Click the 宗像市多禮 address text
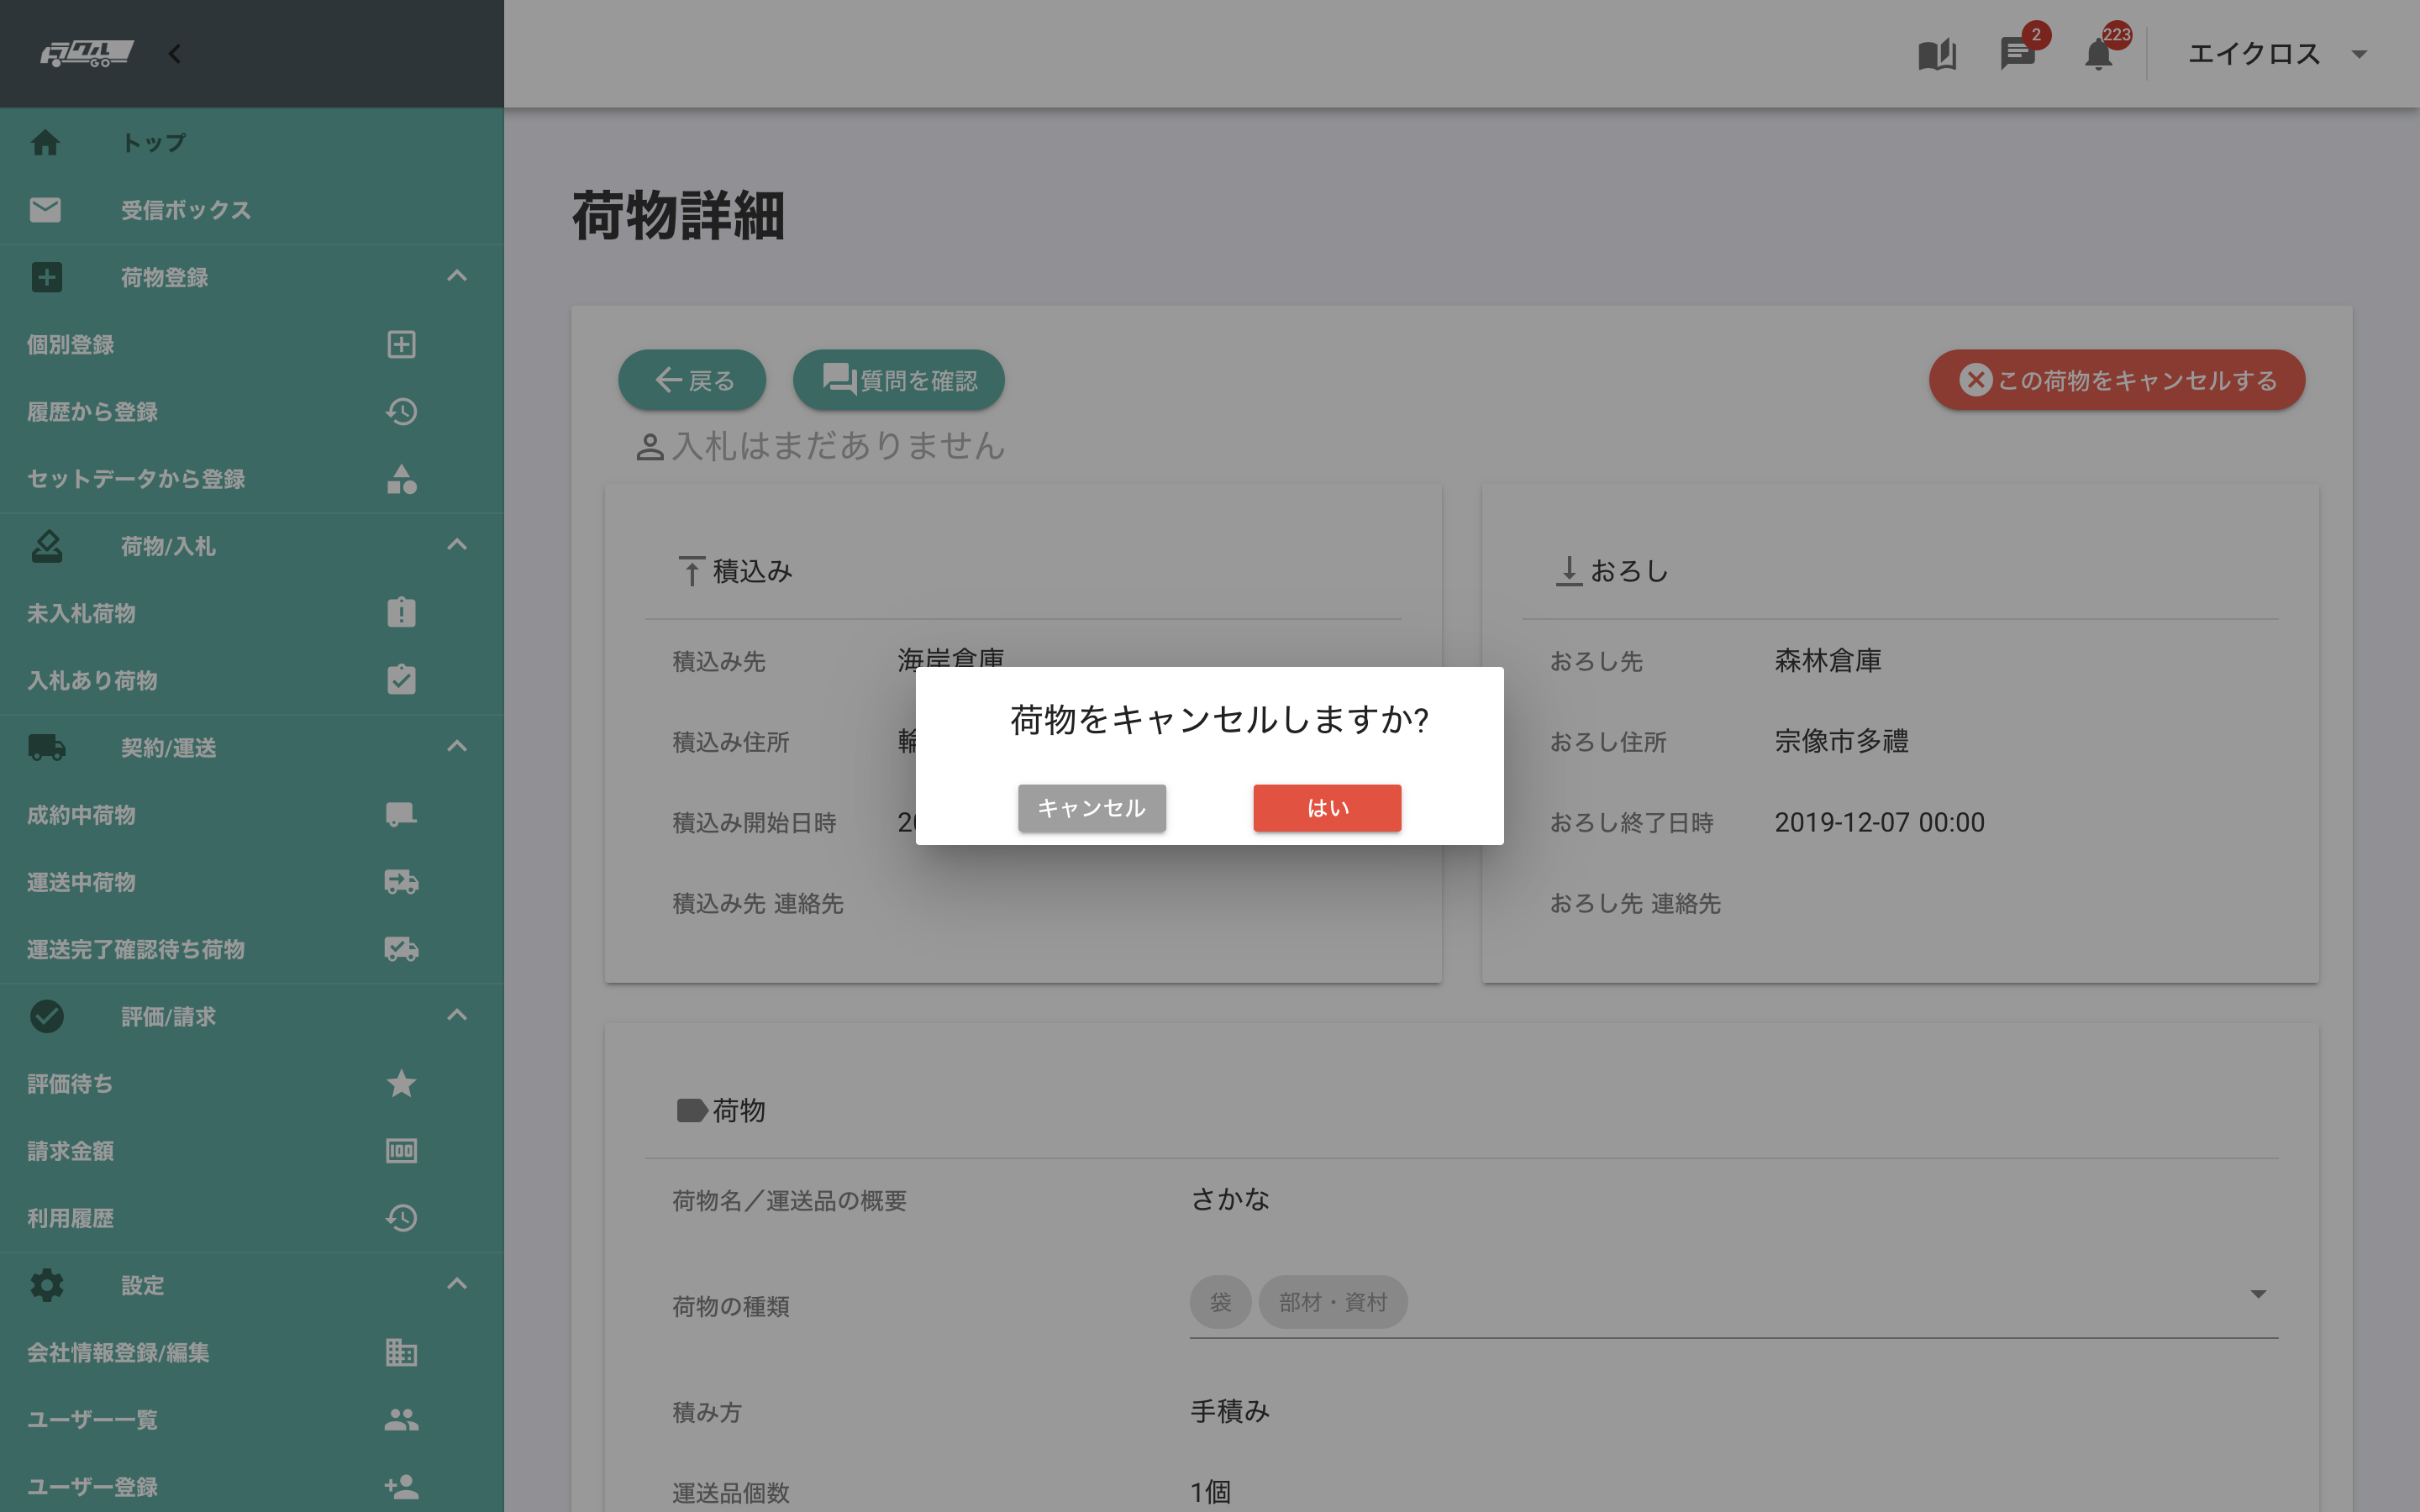 click(x=1841, y=741)
